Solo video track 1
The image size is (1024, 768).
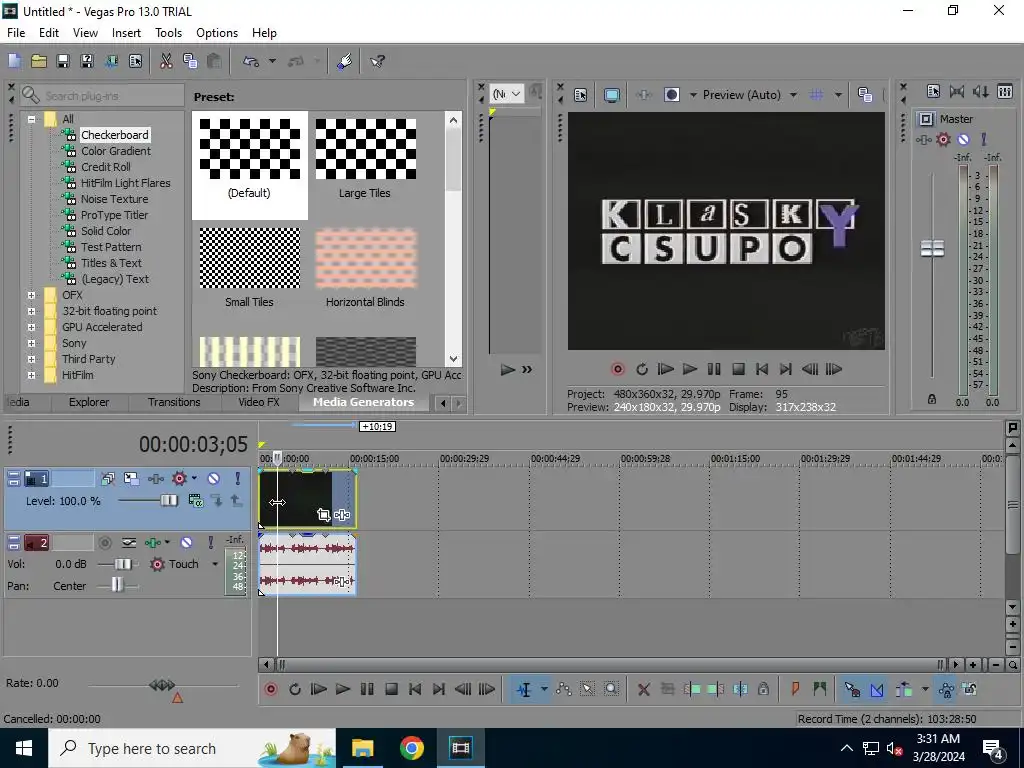(238, 479)
